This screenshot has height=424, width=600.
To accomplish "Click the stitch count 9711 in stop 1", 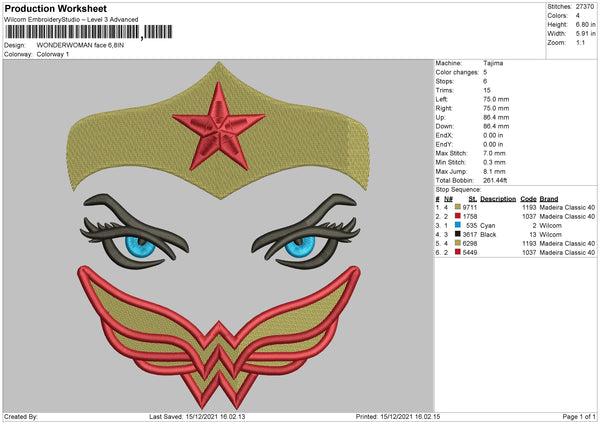I will [x=470, y=207].
